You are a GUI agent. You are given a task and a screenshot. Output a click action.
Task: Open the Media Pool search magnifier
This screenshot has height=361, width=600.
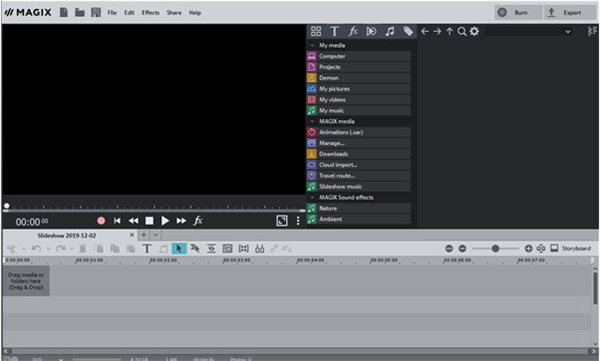[x=462, y=31]
